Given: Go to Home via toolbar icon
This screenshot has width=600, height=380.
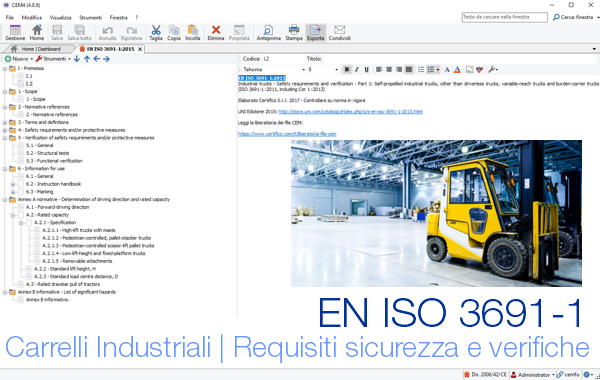Looking at the screenshot, I should click(37, 33).
